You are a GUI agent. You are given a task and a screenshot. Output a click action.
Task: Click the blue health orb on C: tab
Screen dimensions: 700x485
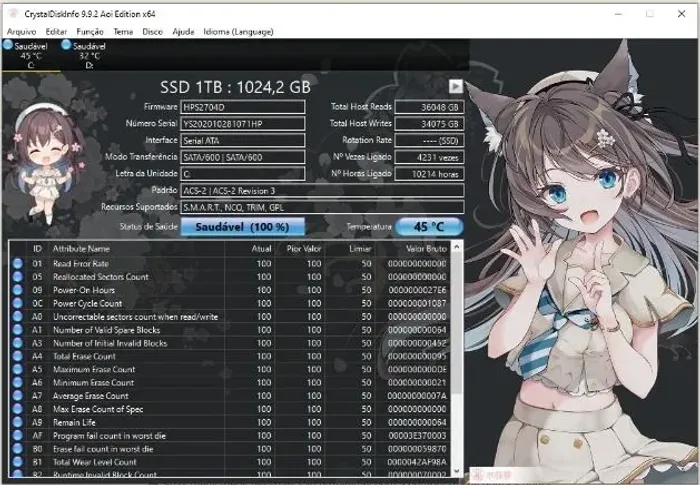pos(8,45)
